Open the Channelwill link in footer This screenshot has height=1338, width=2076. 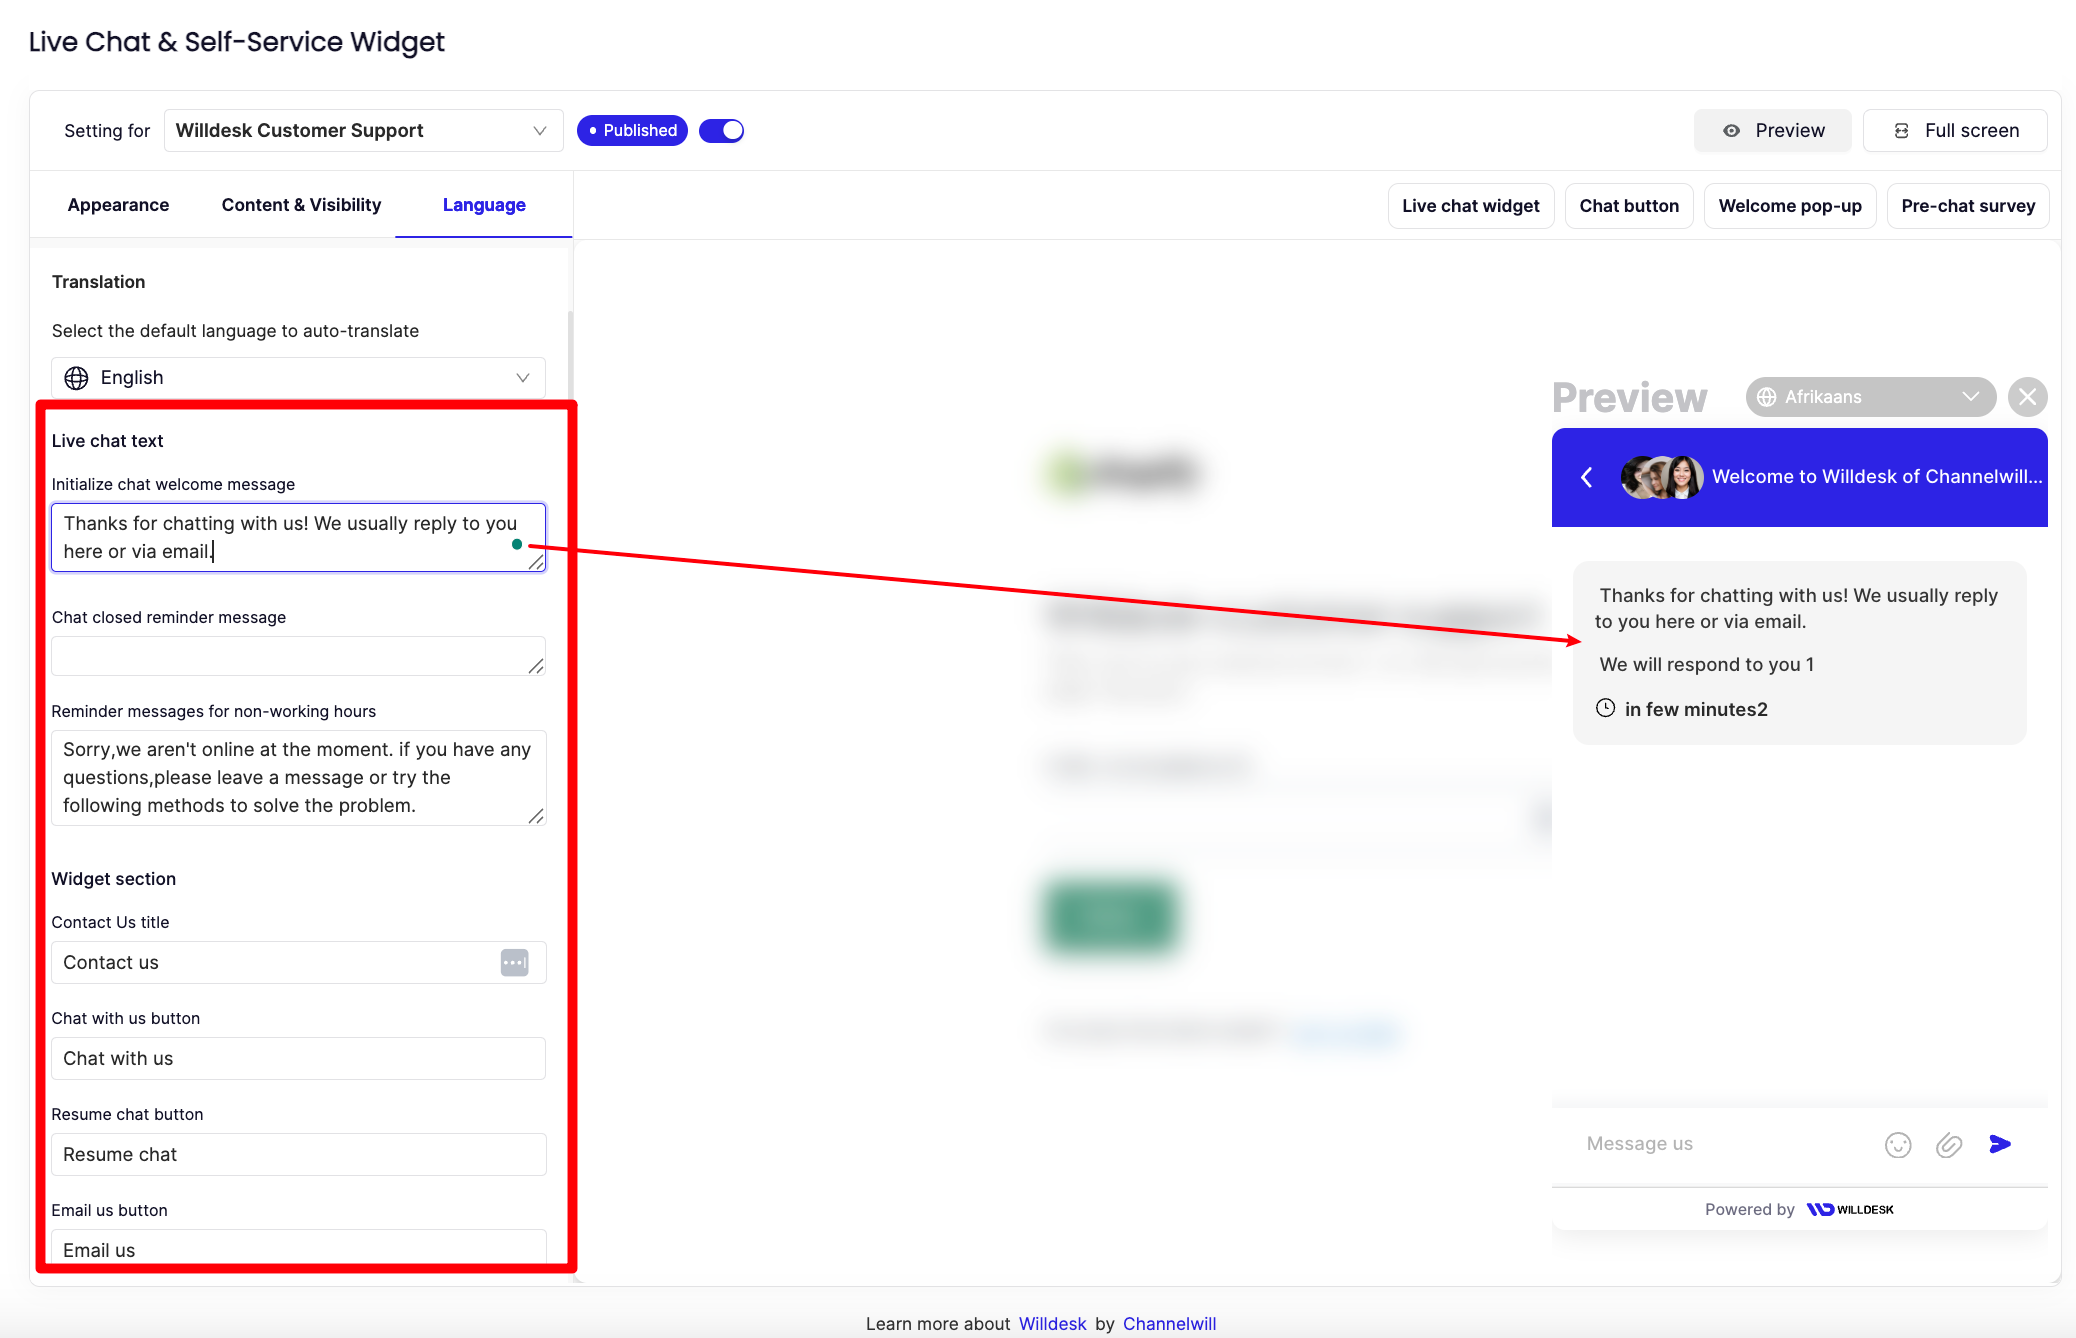pyautogui.click(x=1169, y=1324)
